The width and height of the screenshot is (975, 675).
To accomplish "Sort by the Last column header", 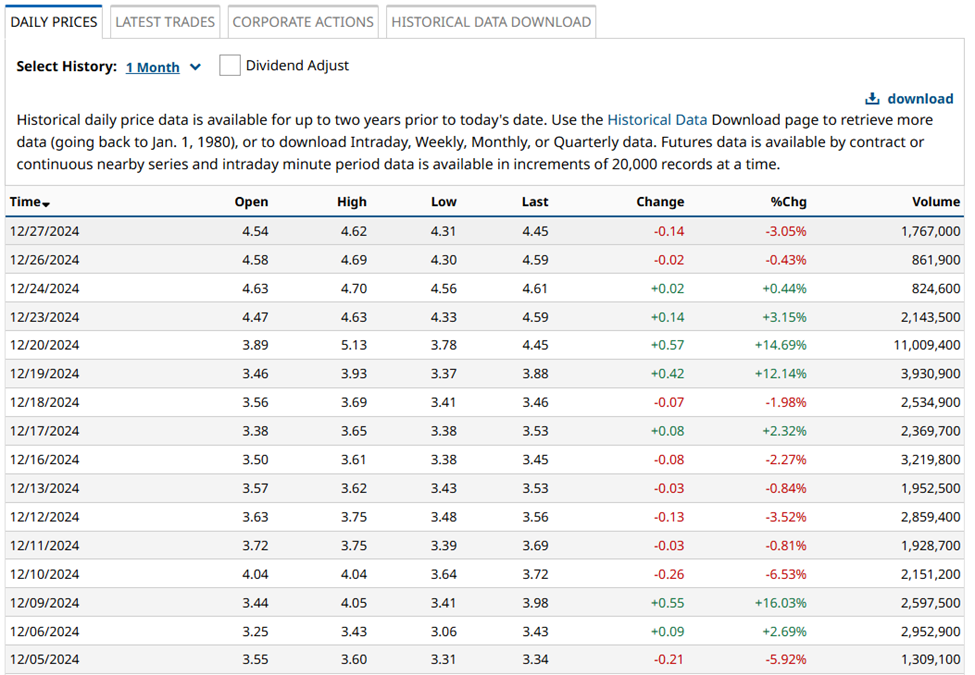I will tap(534, 201).
